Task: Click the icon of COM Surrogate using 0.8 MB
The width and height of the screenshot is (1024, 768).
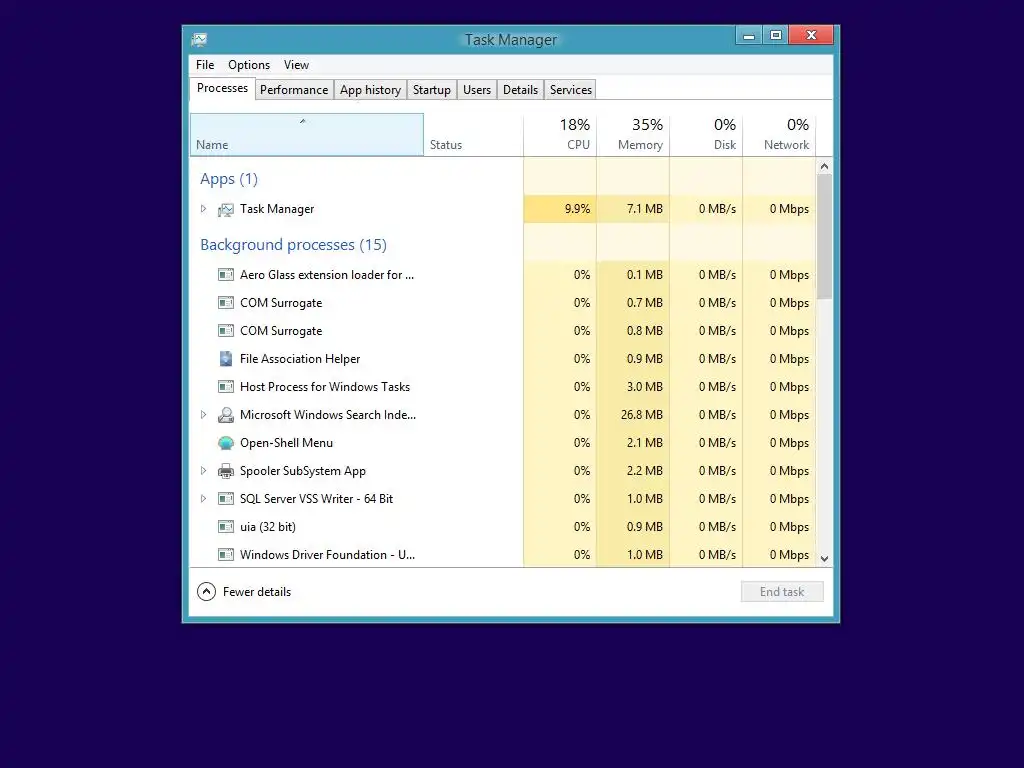Action: click(226, 331)
